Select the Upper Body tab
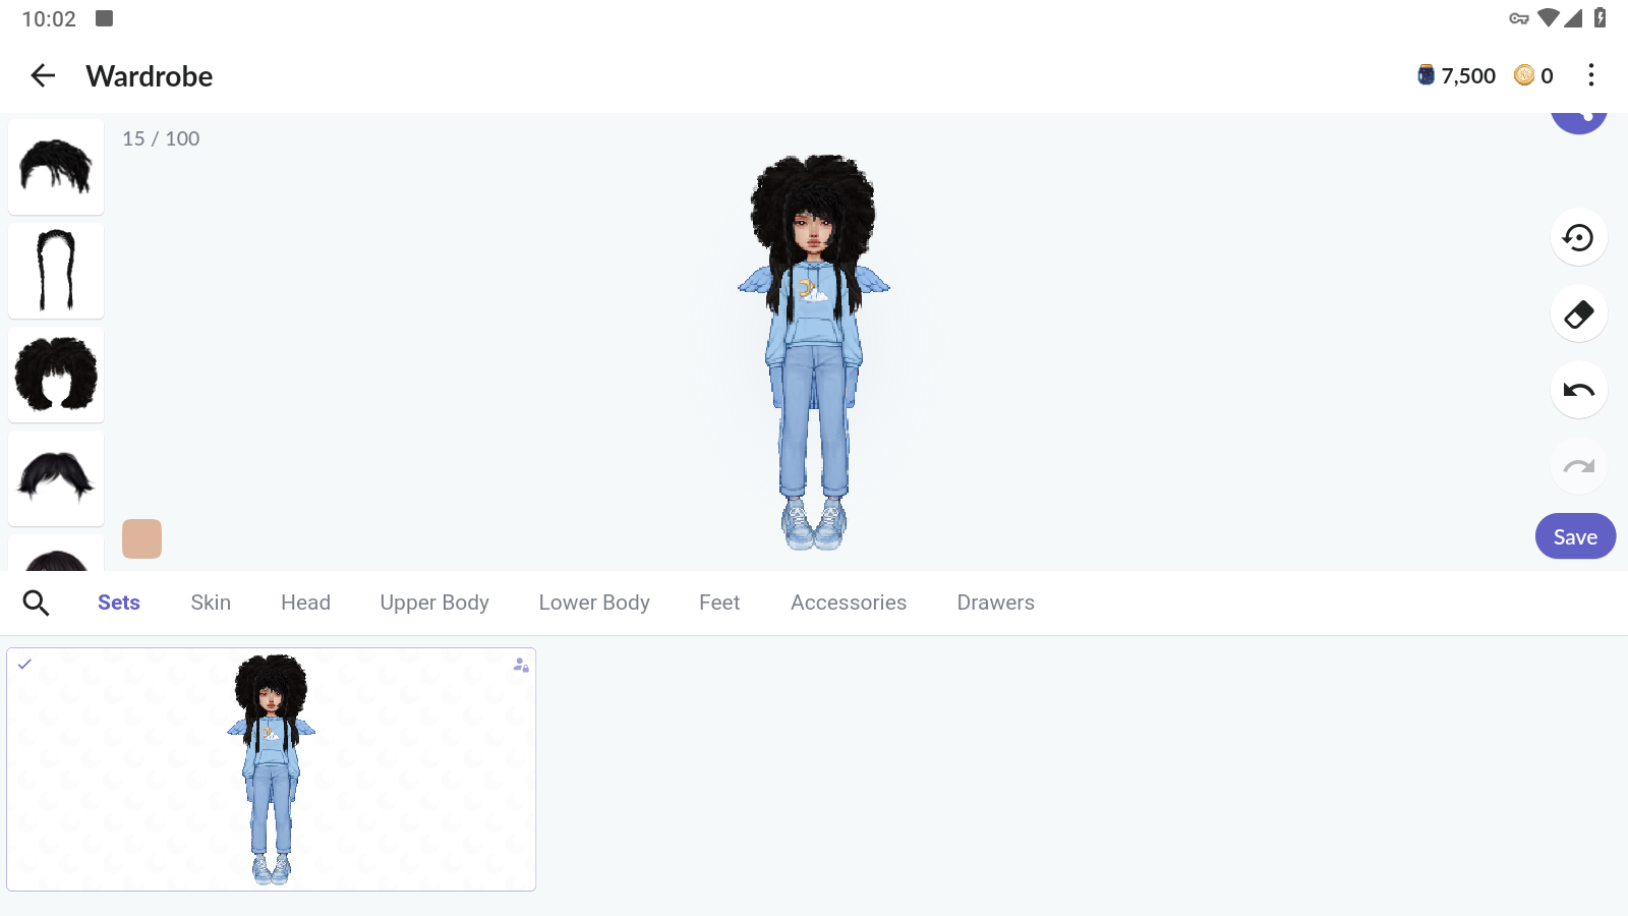The width and height of the screenshot is (1628, 916). [434, 603]
